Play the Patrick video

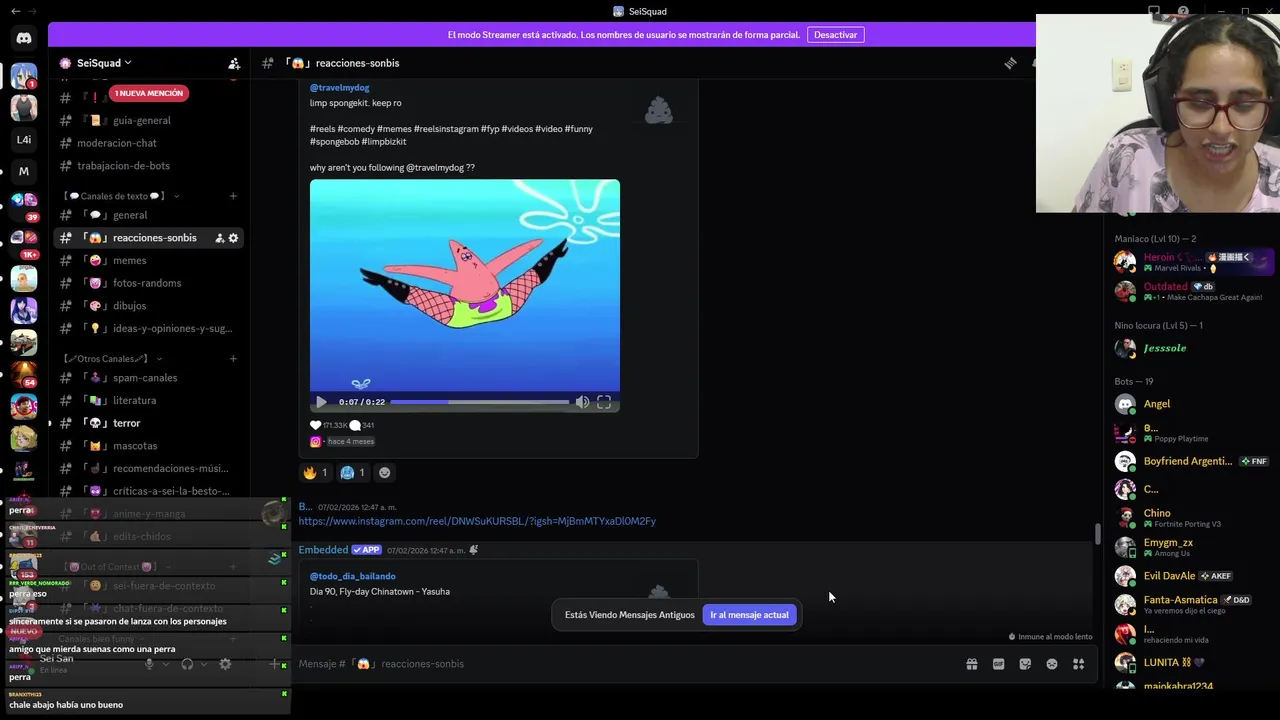click(321, 402)
